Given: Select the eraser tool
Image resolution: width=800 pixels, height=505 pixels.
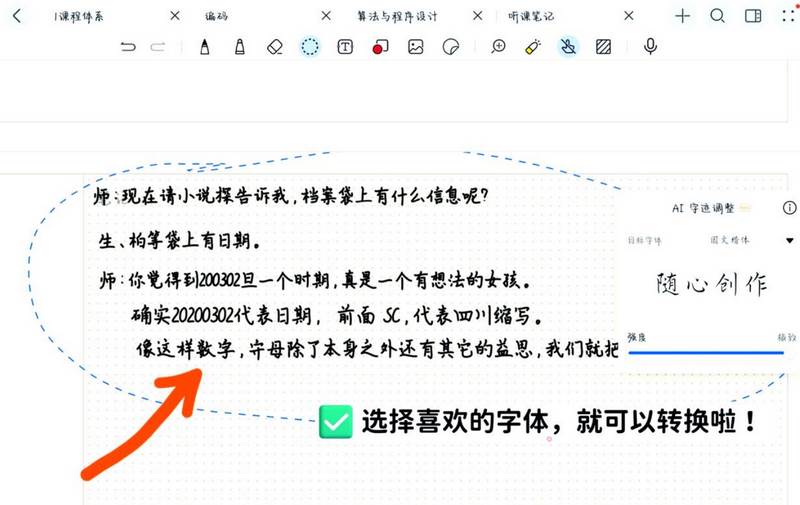Looking at the screenshot, I should 275,47.
